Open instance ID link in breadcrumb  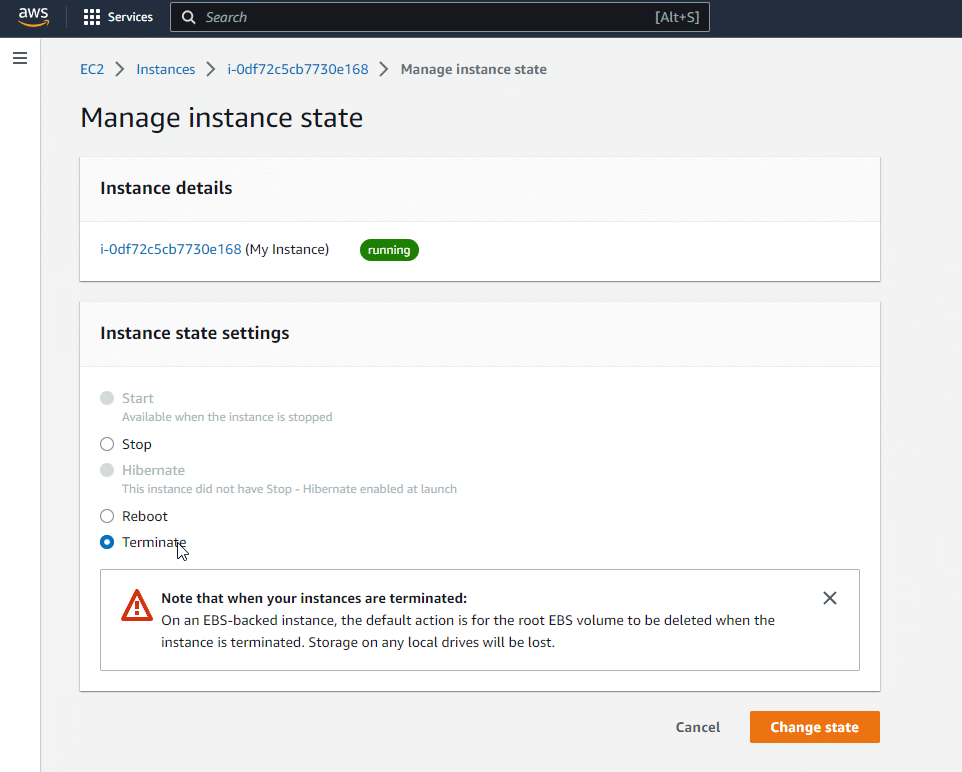pos(298,69)
